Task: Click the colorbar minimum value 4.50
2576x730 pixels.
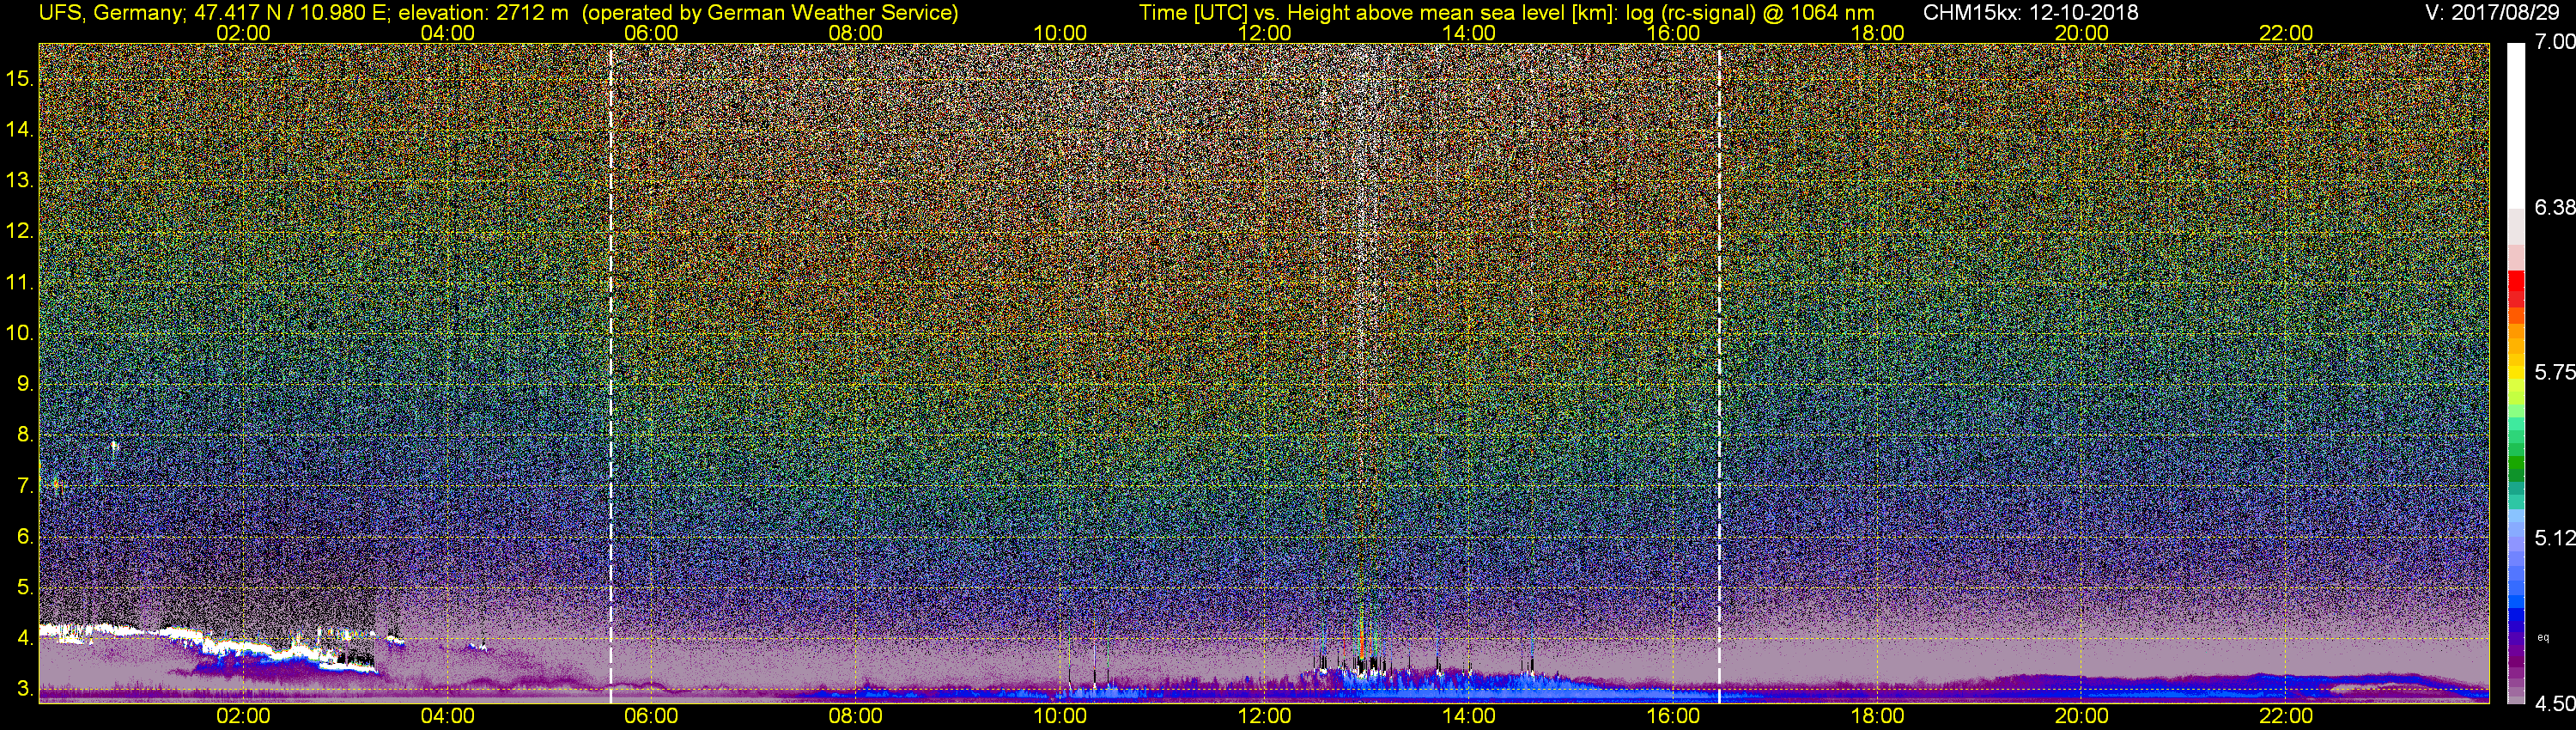Action: (2555, 704)
